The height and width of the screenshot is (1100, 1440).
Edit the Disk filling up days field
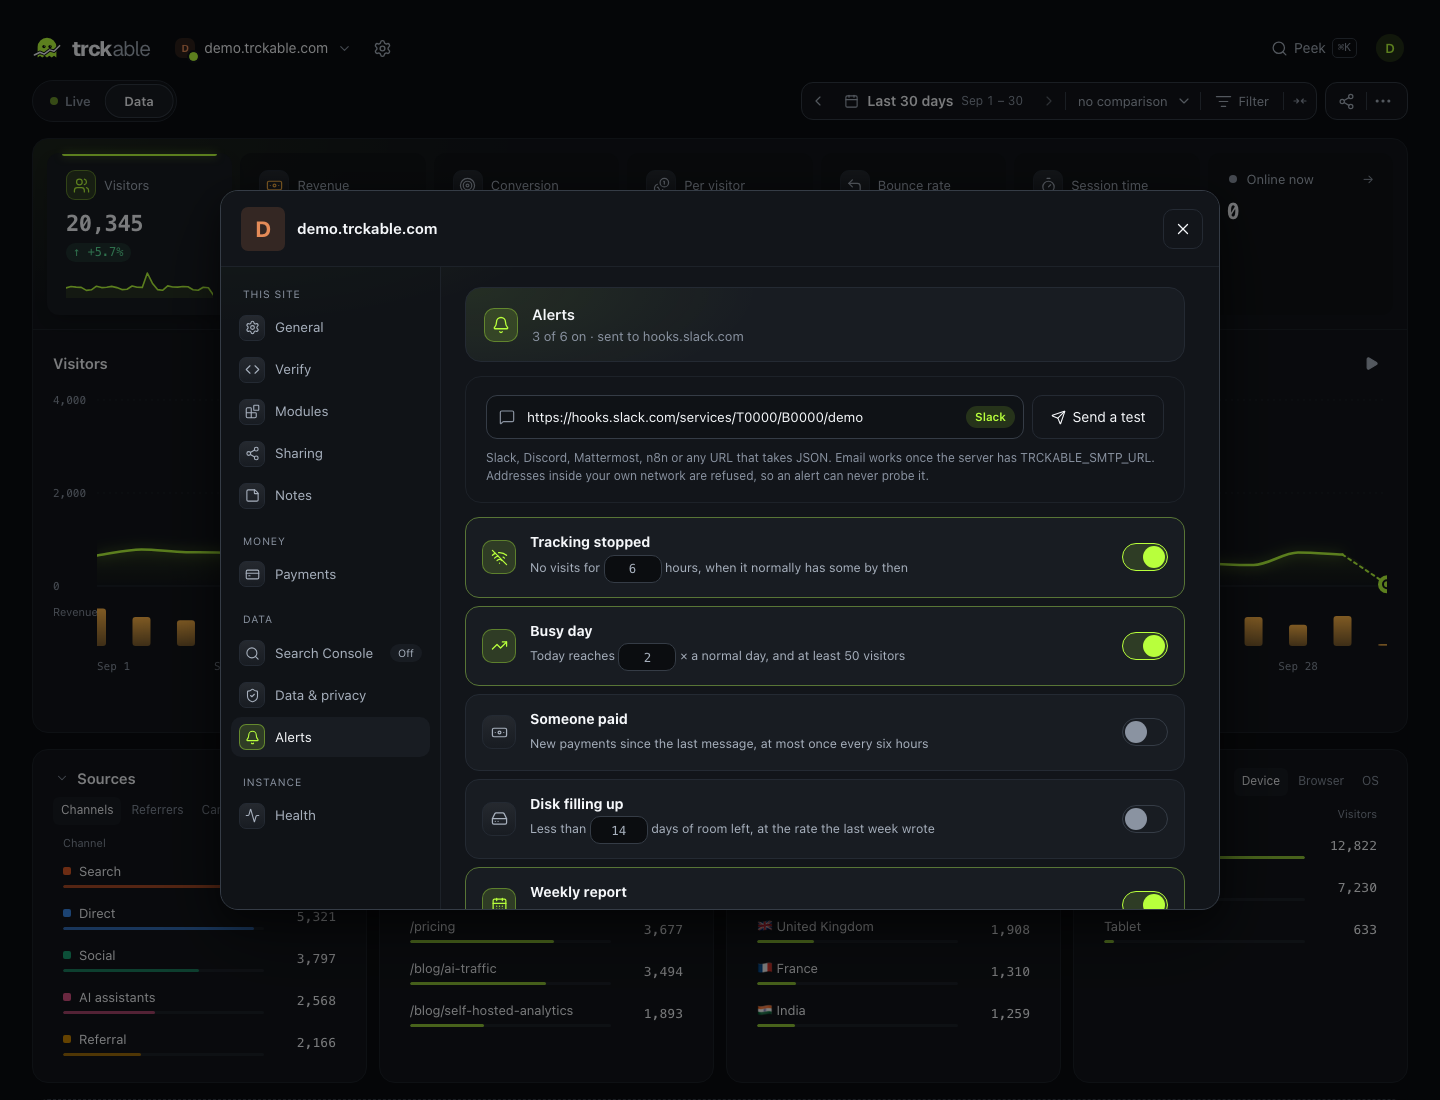coord(619,830)
